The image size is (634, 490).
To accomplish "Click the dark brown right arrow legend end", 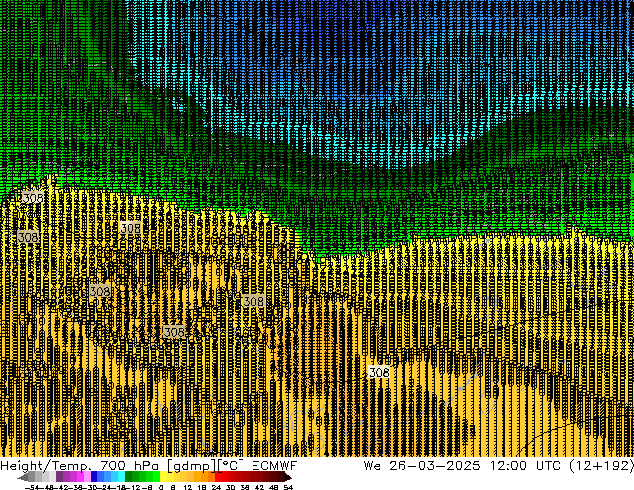I will click(287, 477).
